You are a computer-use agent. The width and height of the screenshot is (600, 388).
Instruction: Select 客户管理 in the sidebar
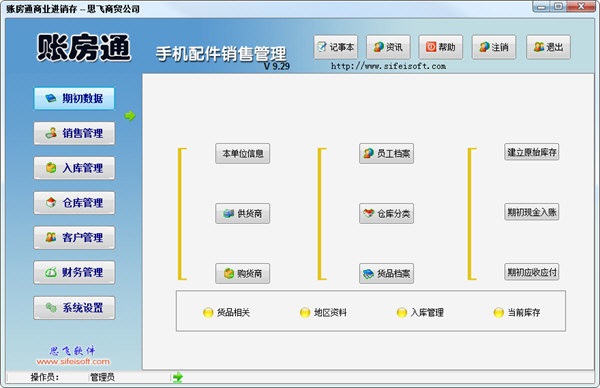pos(74,238)
